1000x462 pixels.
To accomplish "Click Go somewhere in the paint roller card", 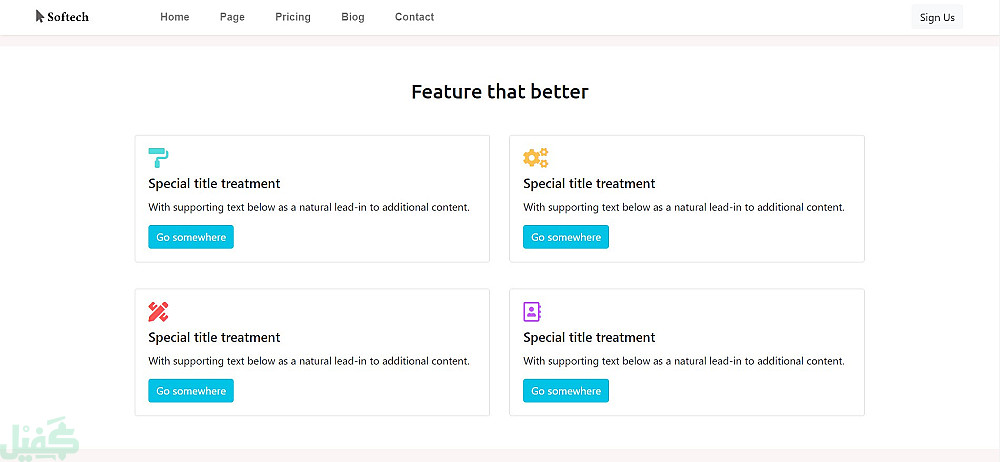I will click(x=191, y=237).
